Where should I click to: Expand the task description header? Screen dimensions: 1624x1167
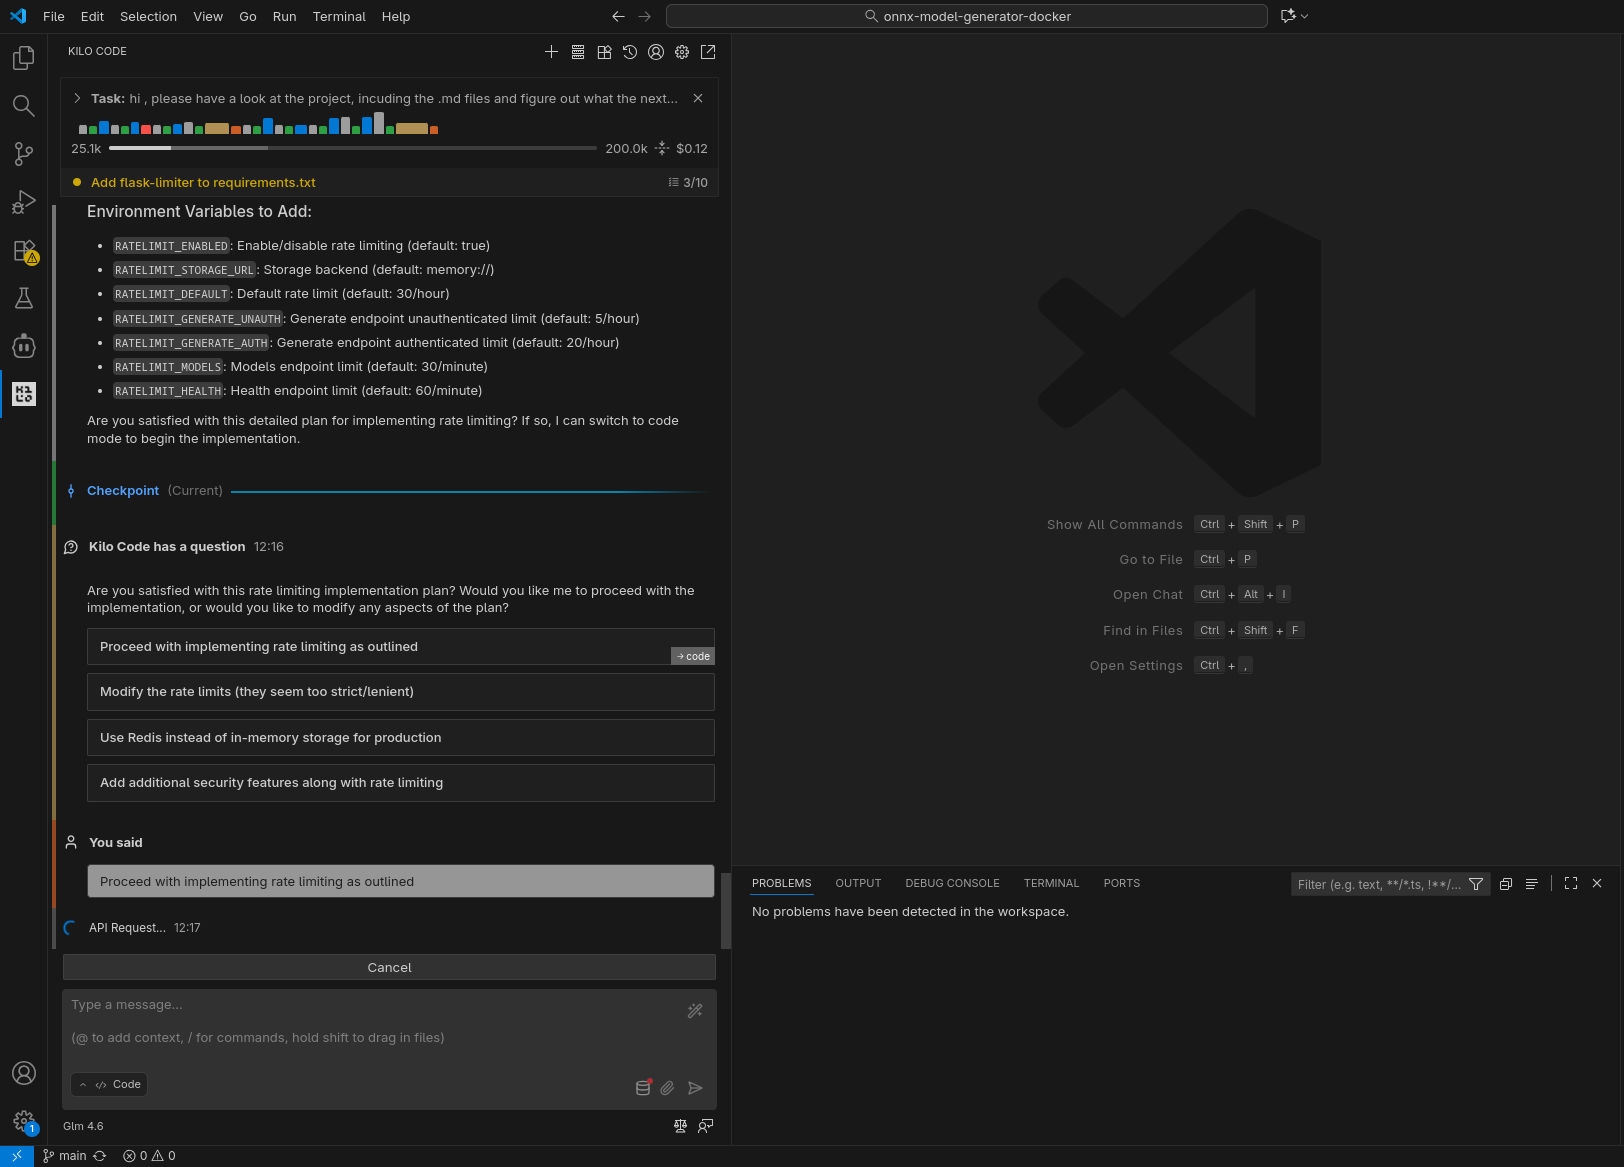(77, 98)
